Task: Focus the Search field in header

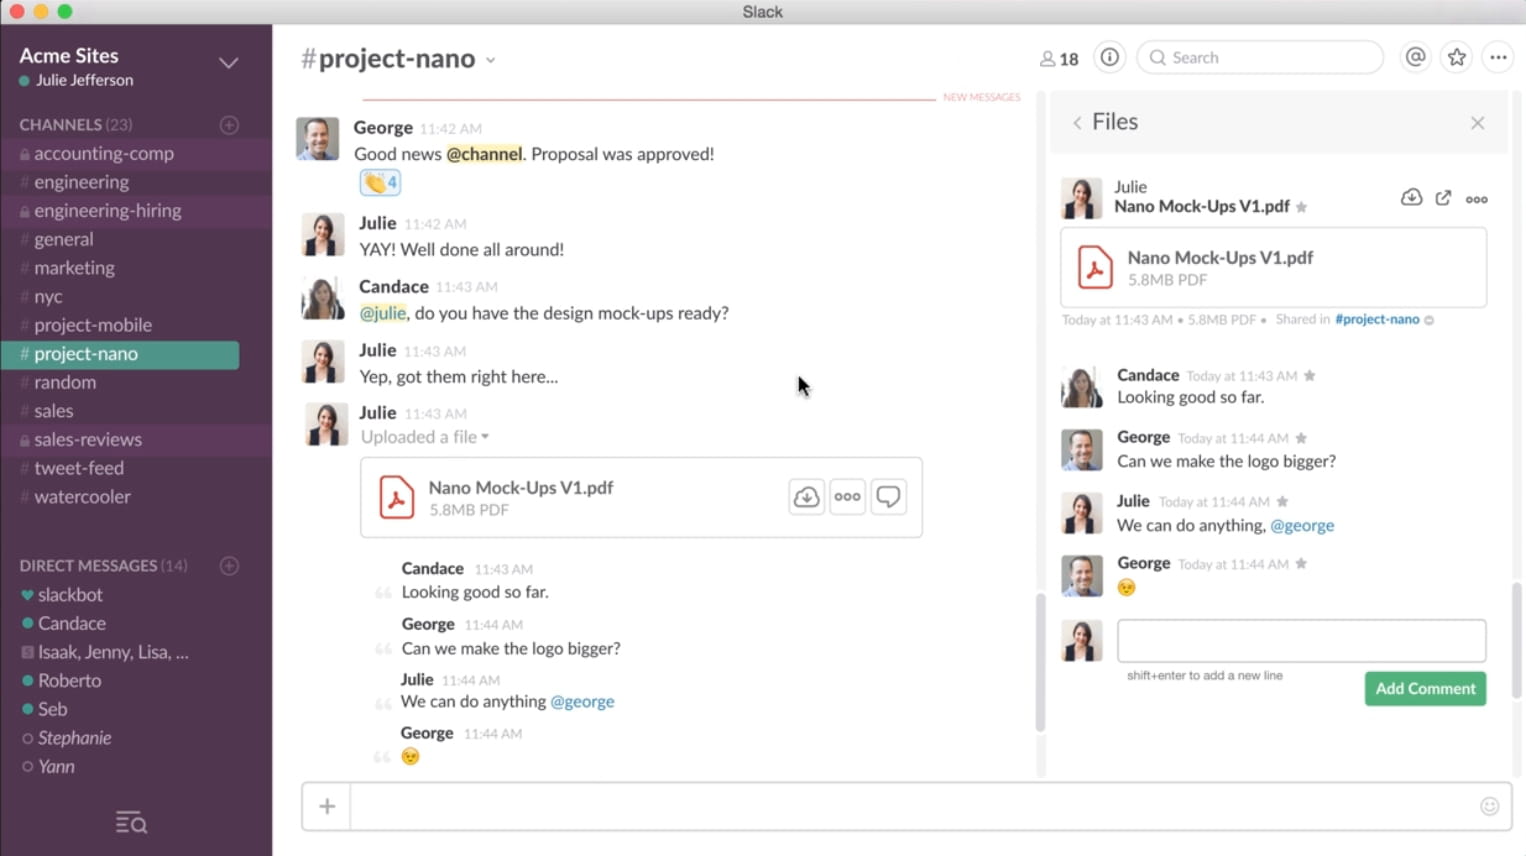Action: click(x=1260, y=58)
